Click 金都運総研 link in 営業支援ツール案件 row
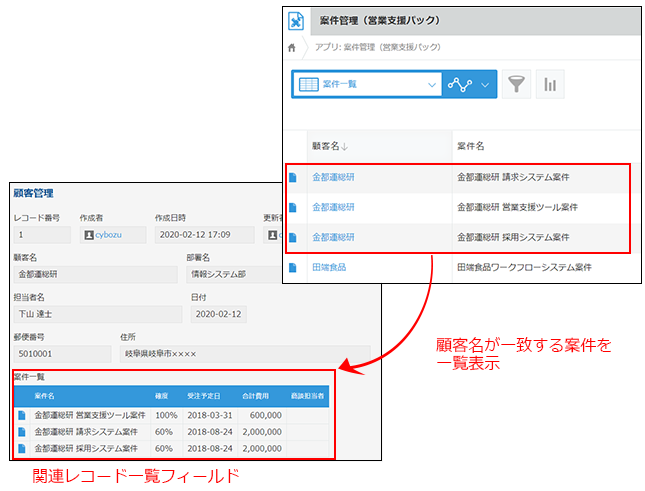 pos(333,207)
